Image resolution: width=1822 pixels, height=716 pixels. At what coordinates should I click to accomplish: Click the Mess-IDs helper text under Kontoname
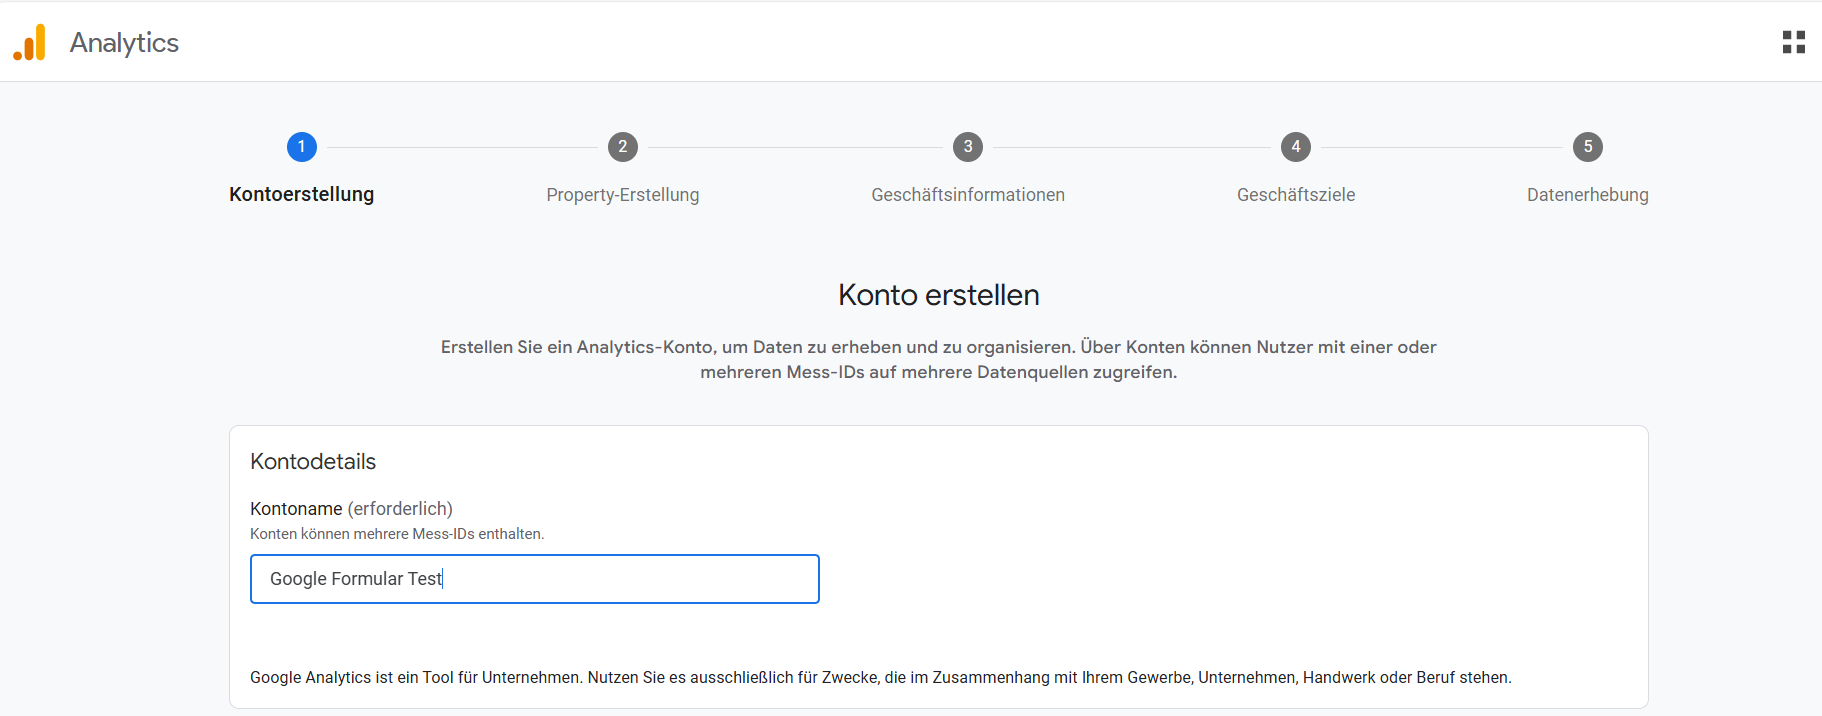tap(397, 534)
